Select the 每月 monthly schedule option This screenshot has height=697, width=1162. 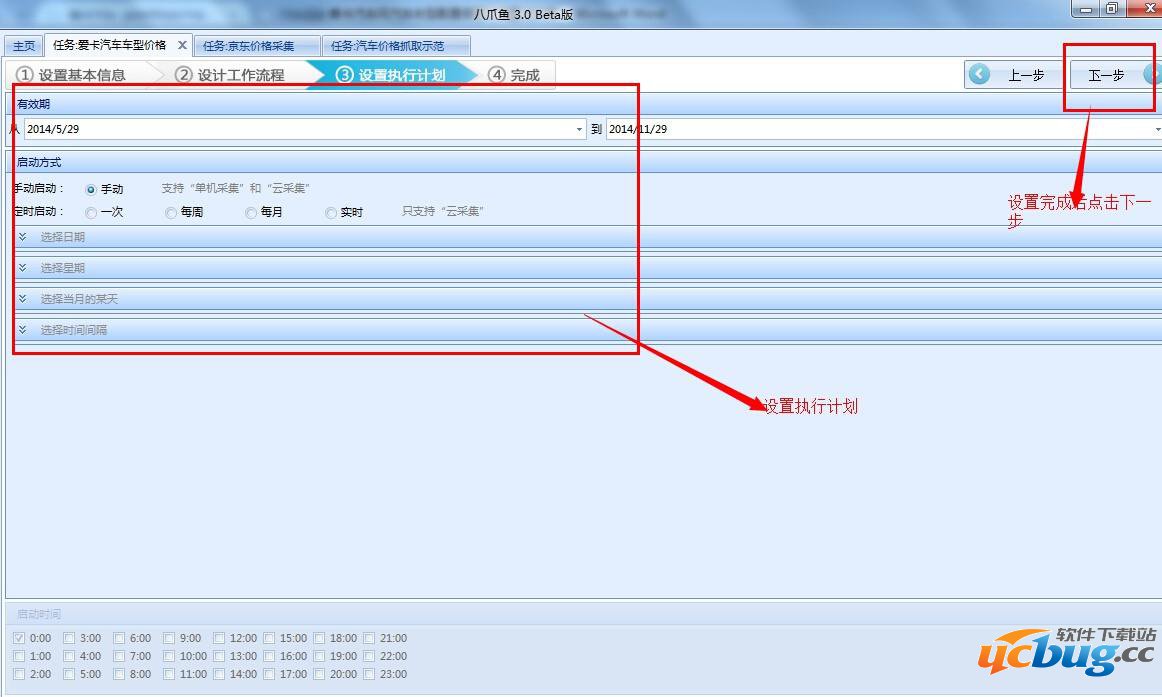(x=251, y=213)
